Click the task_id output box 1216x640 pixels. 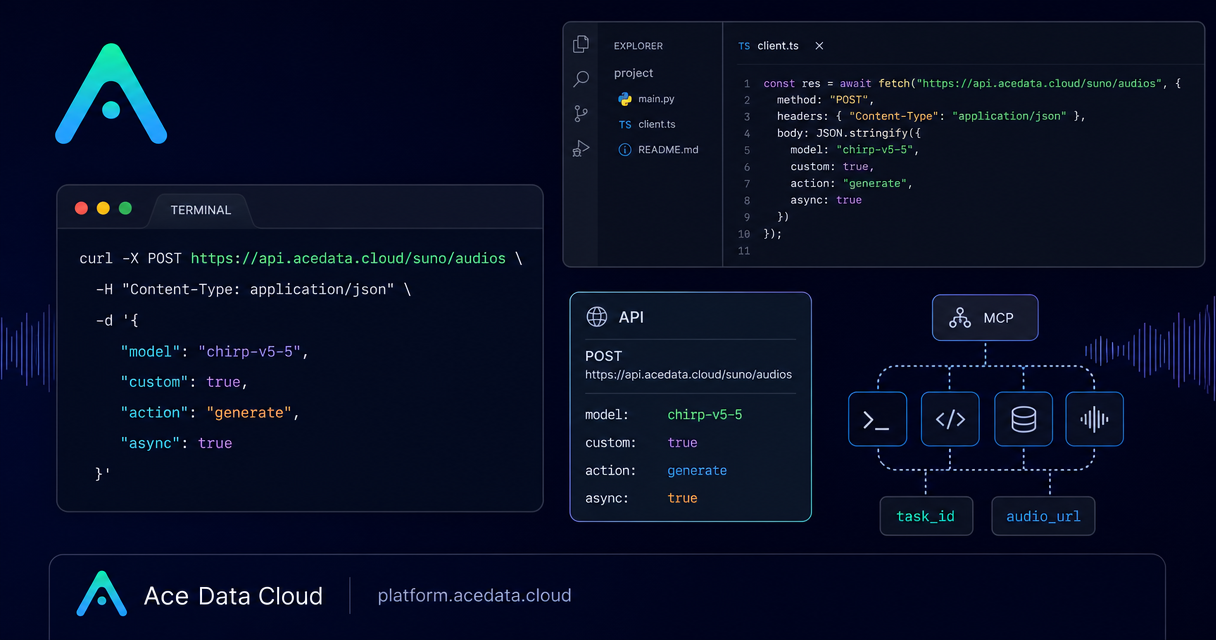[x=926, y=516]
